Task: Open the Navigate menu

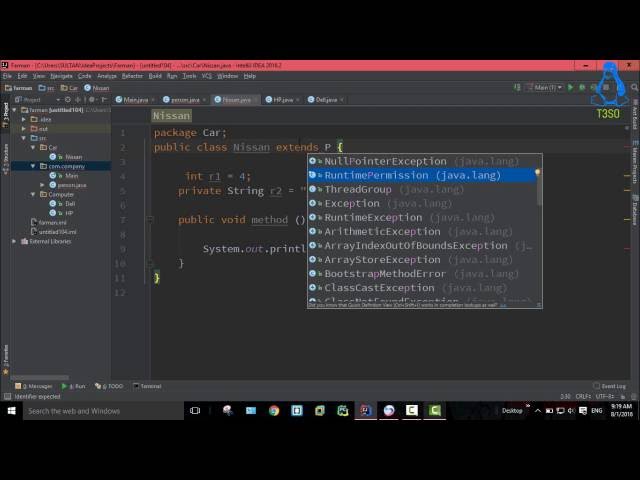Action: point(61,76)
